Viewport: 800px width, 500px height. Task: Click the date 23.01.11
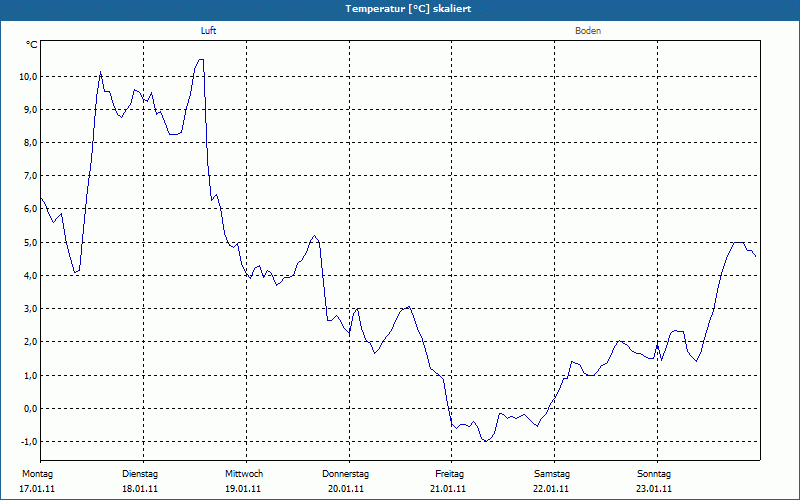tap(654, 489)
